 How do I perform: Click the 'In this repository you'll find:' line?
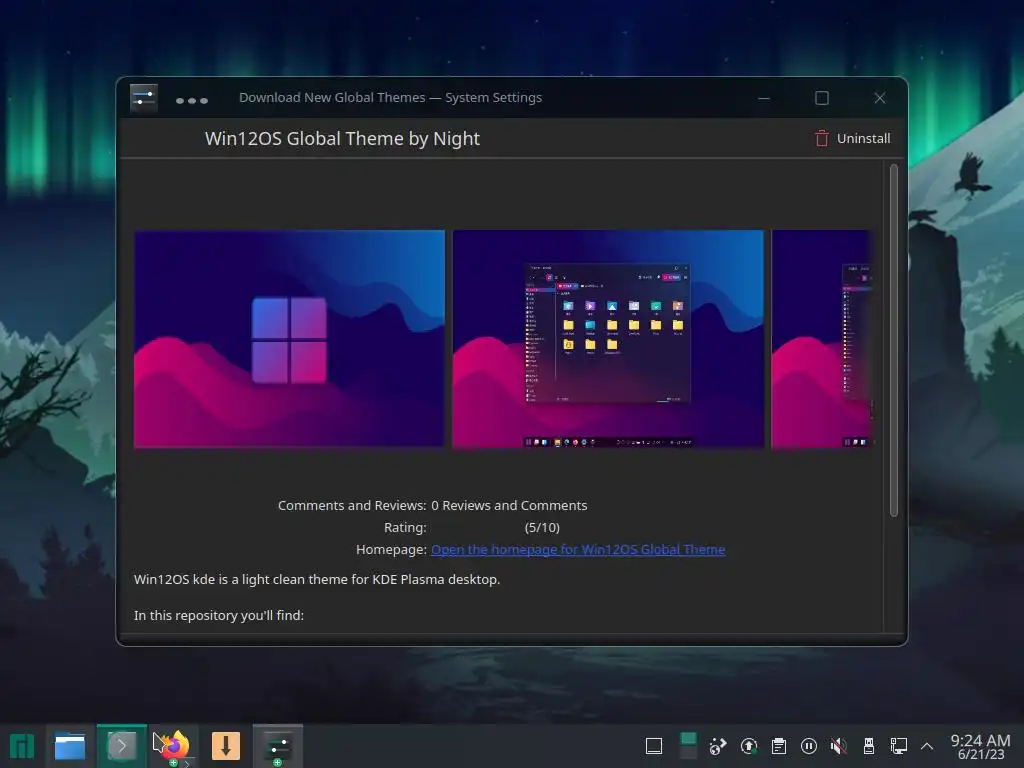tap(219, 615)
